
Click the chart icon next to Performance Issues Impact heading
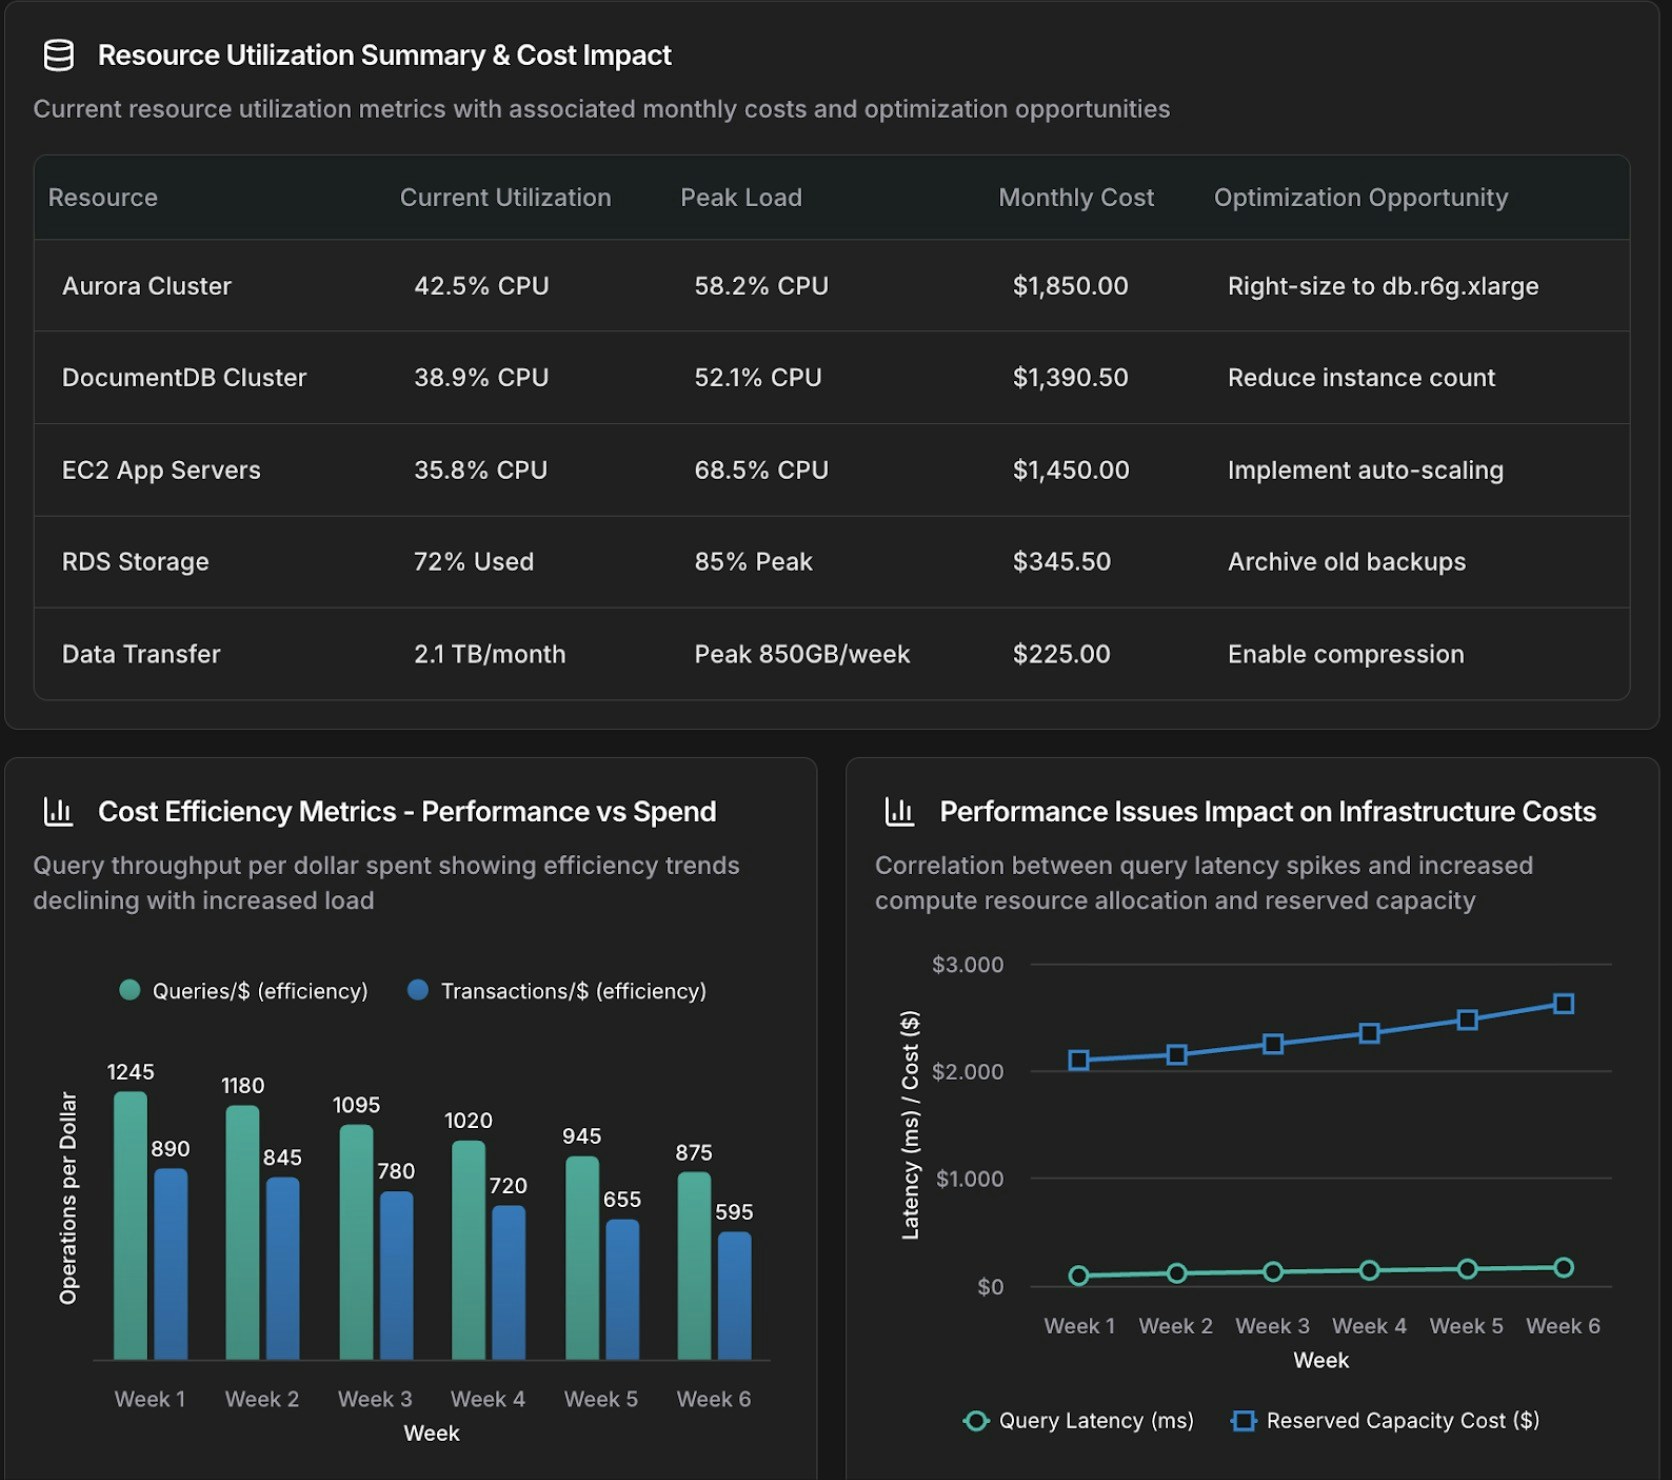point(901,812)
